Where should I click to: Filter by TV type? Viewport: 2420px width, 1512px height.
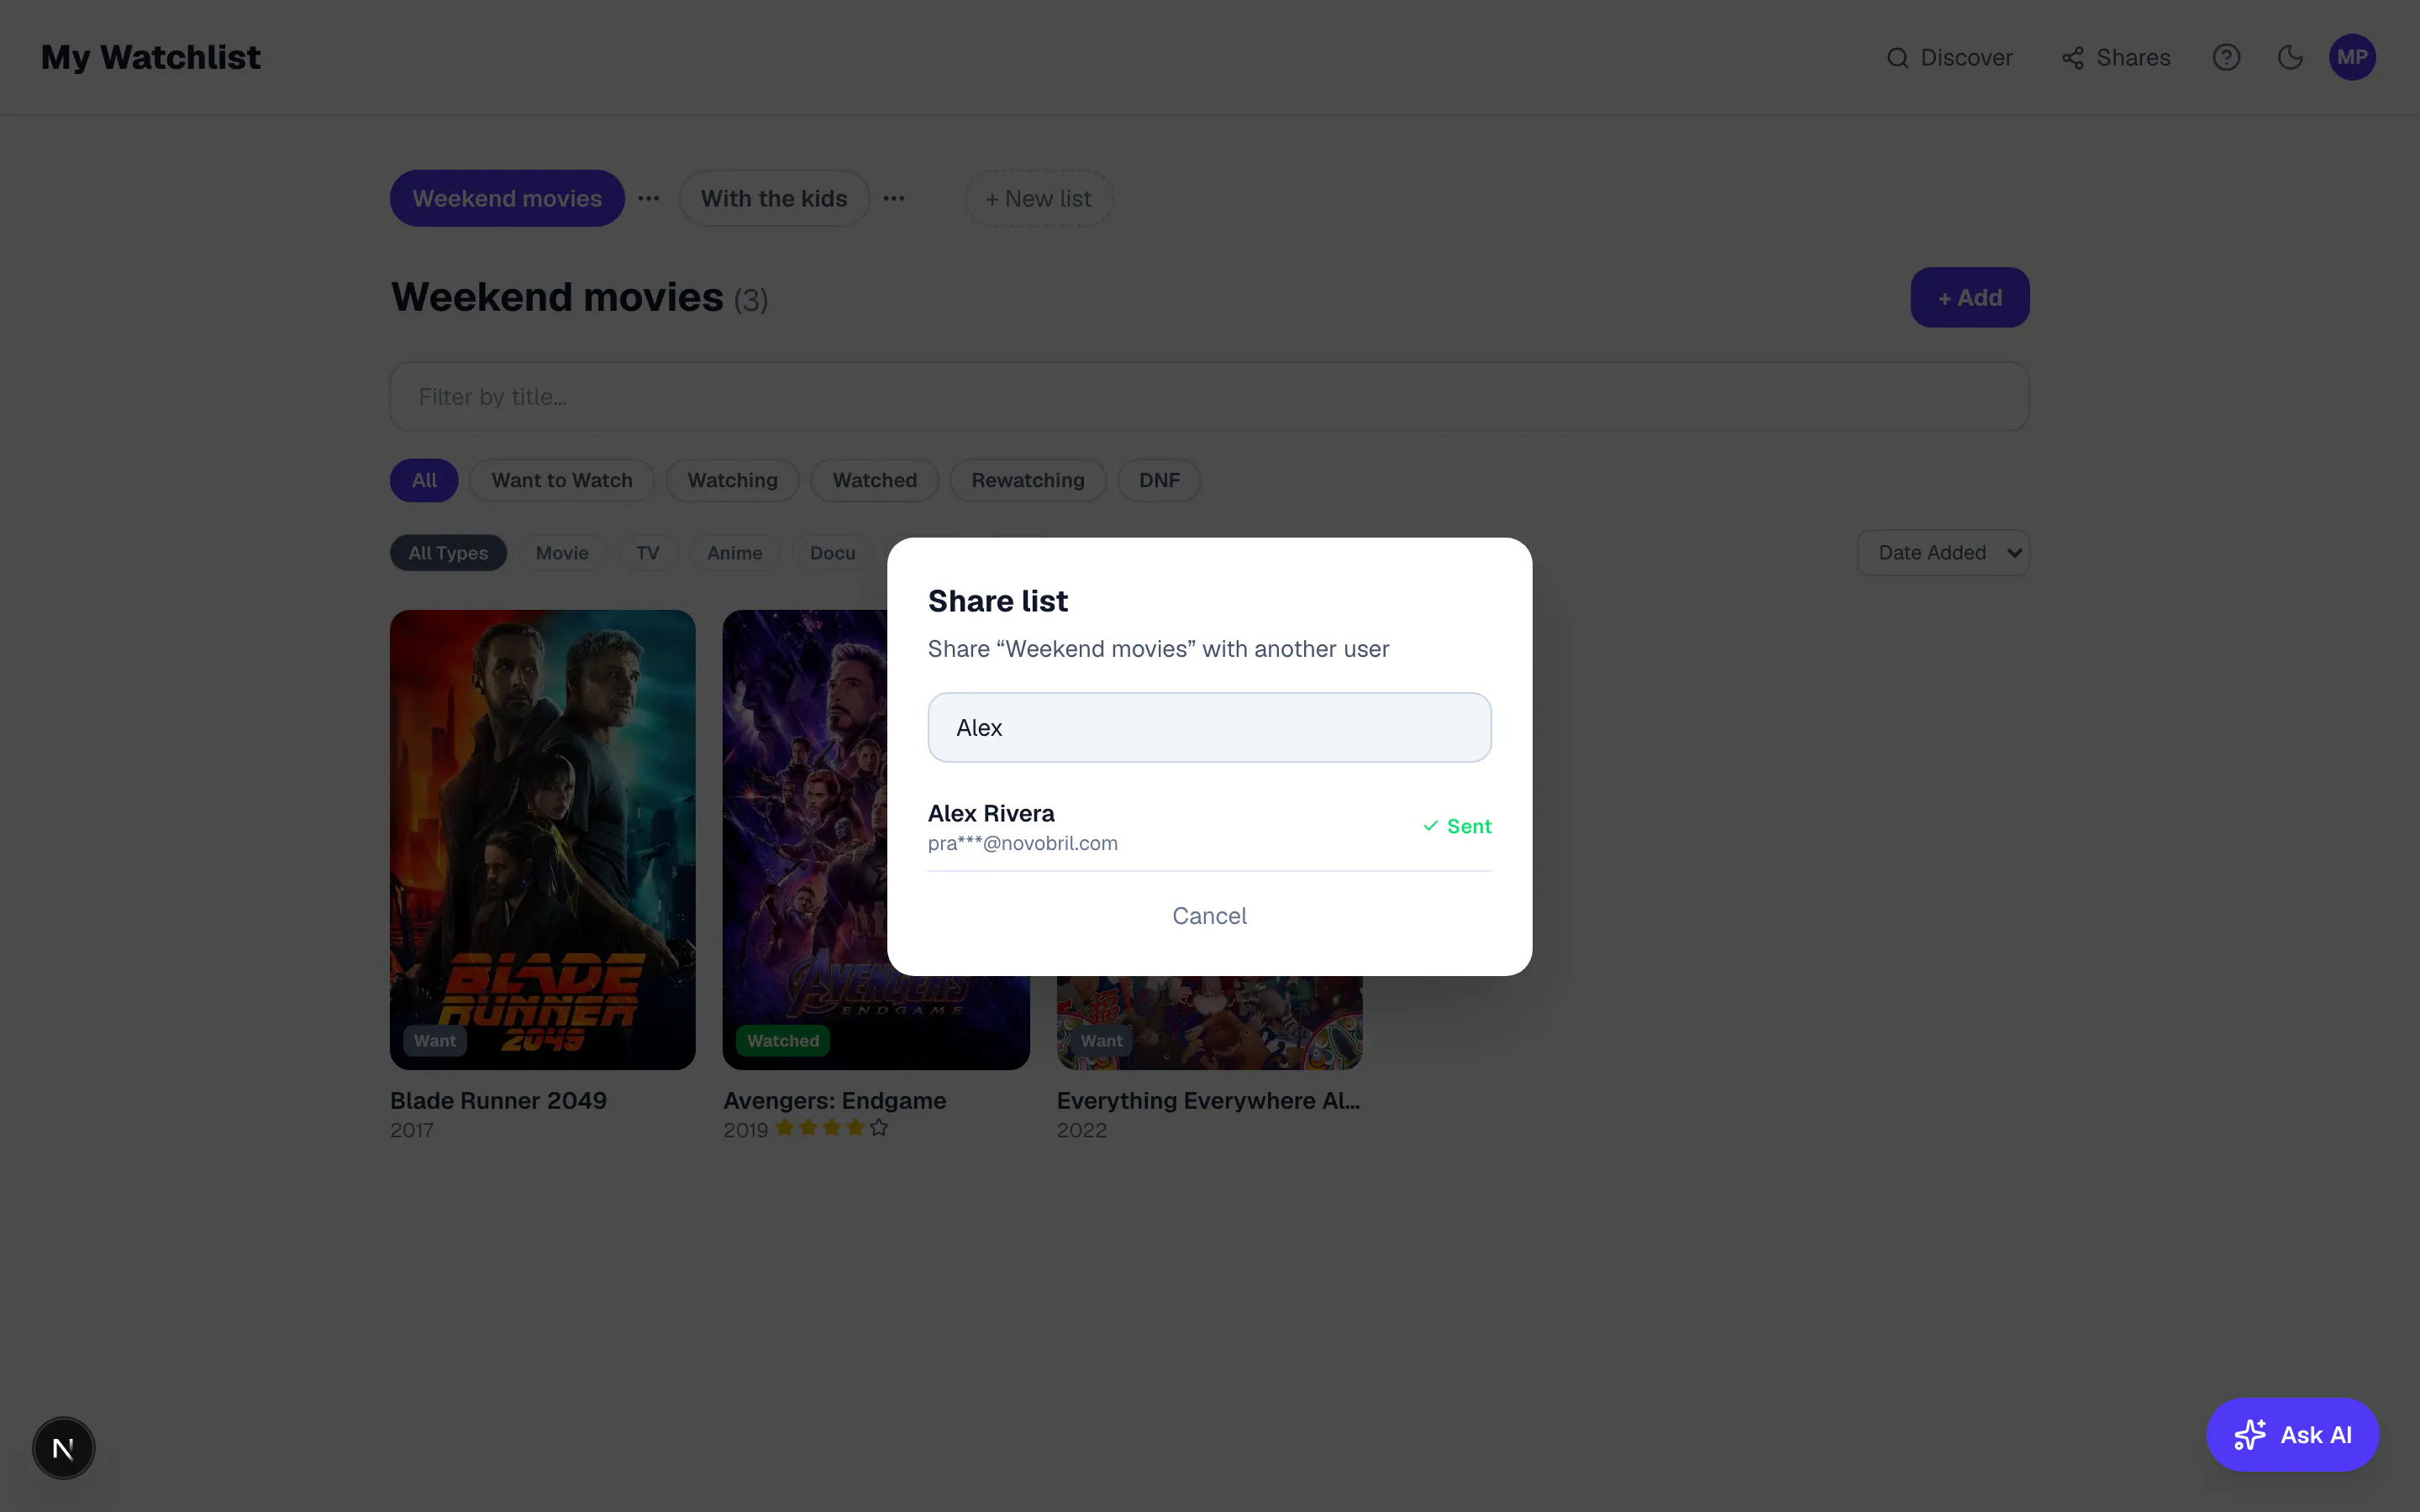click(x=647, y=553)
